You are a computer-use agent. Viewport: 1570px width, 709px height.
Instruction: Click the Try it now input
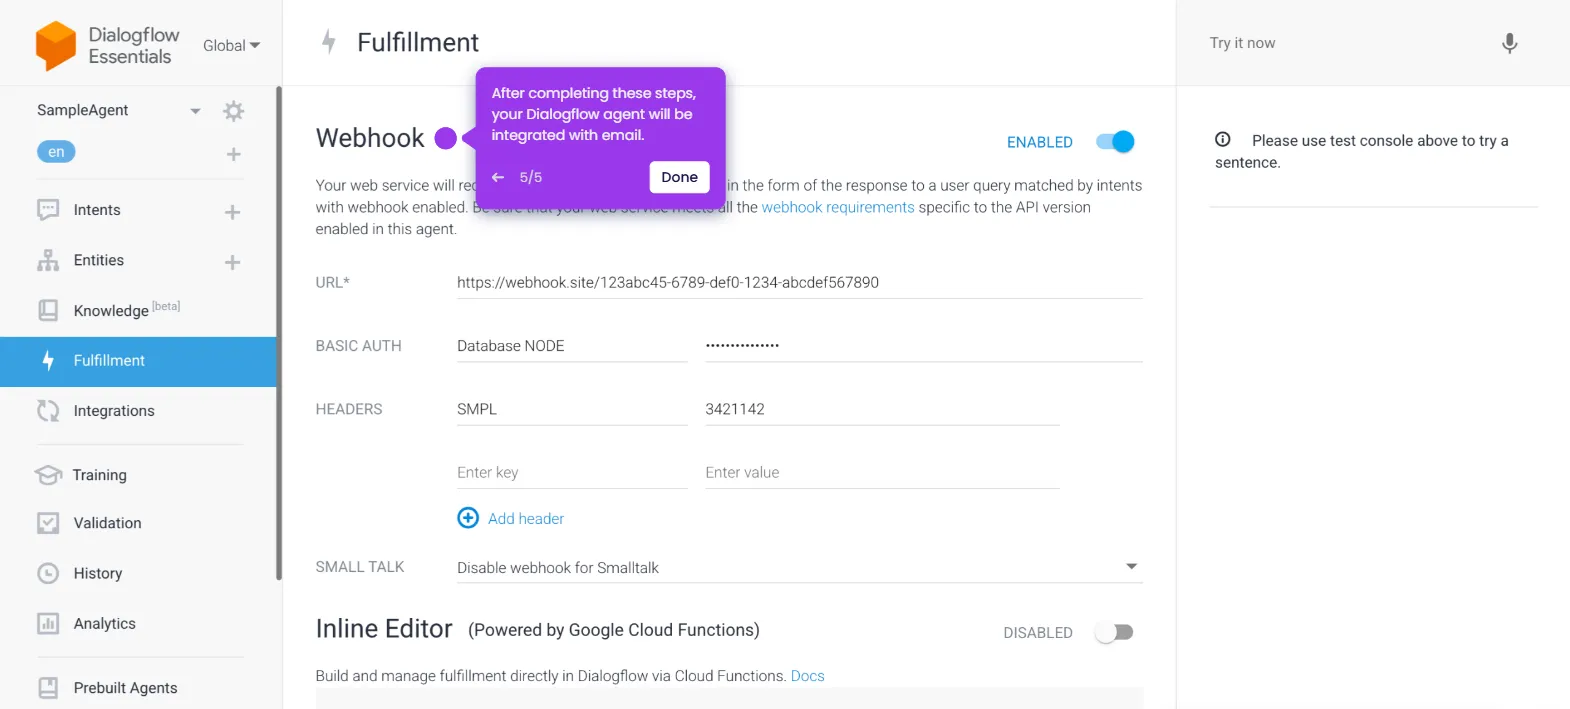(x=1345, y=43)
